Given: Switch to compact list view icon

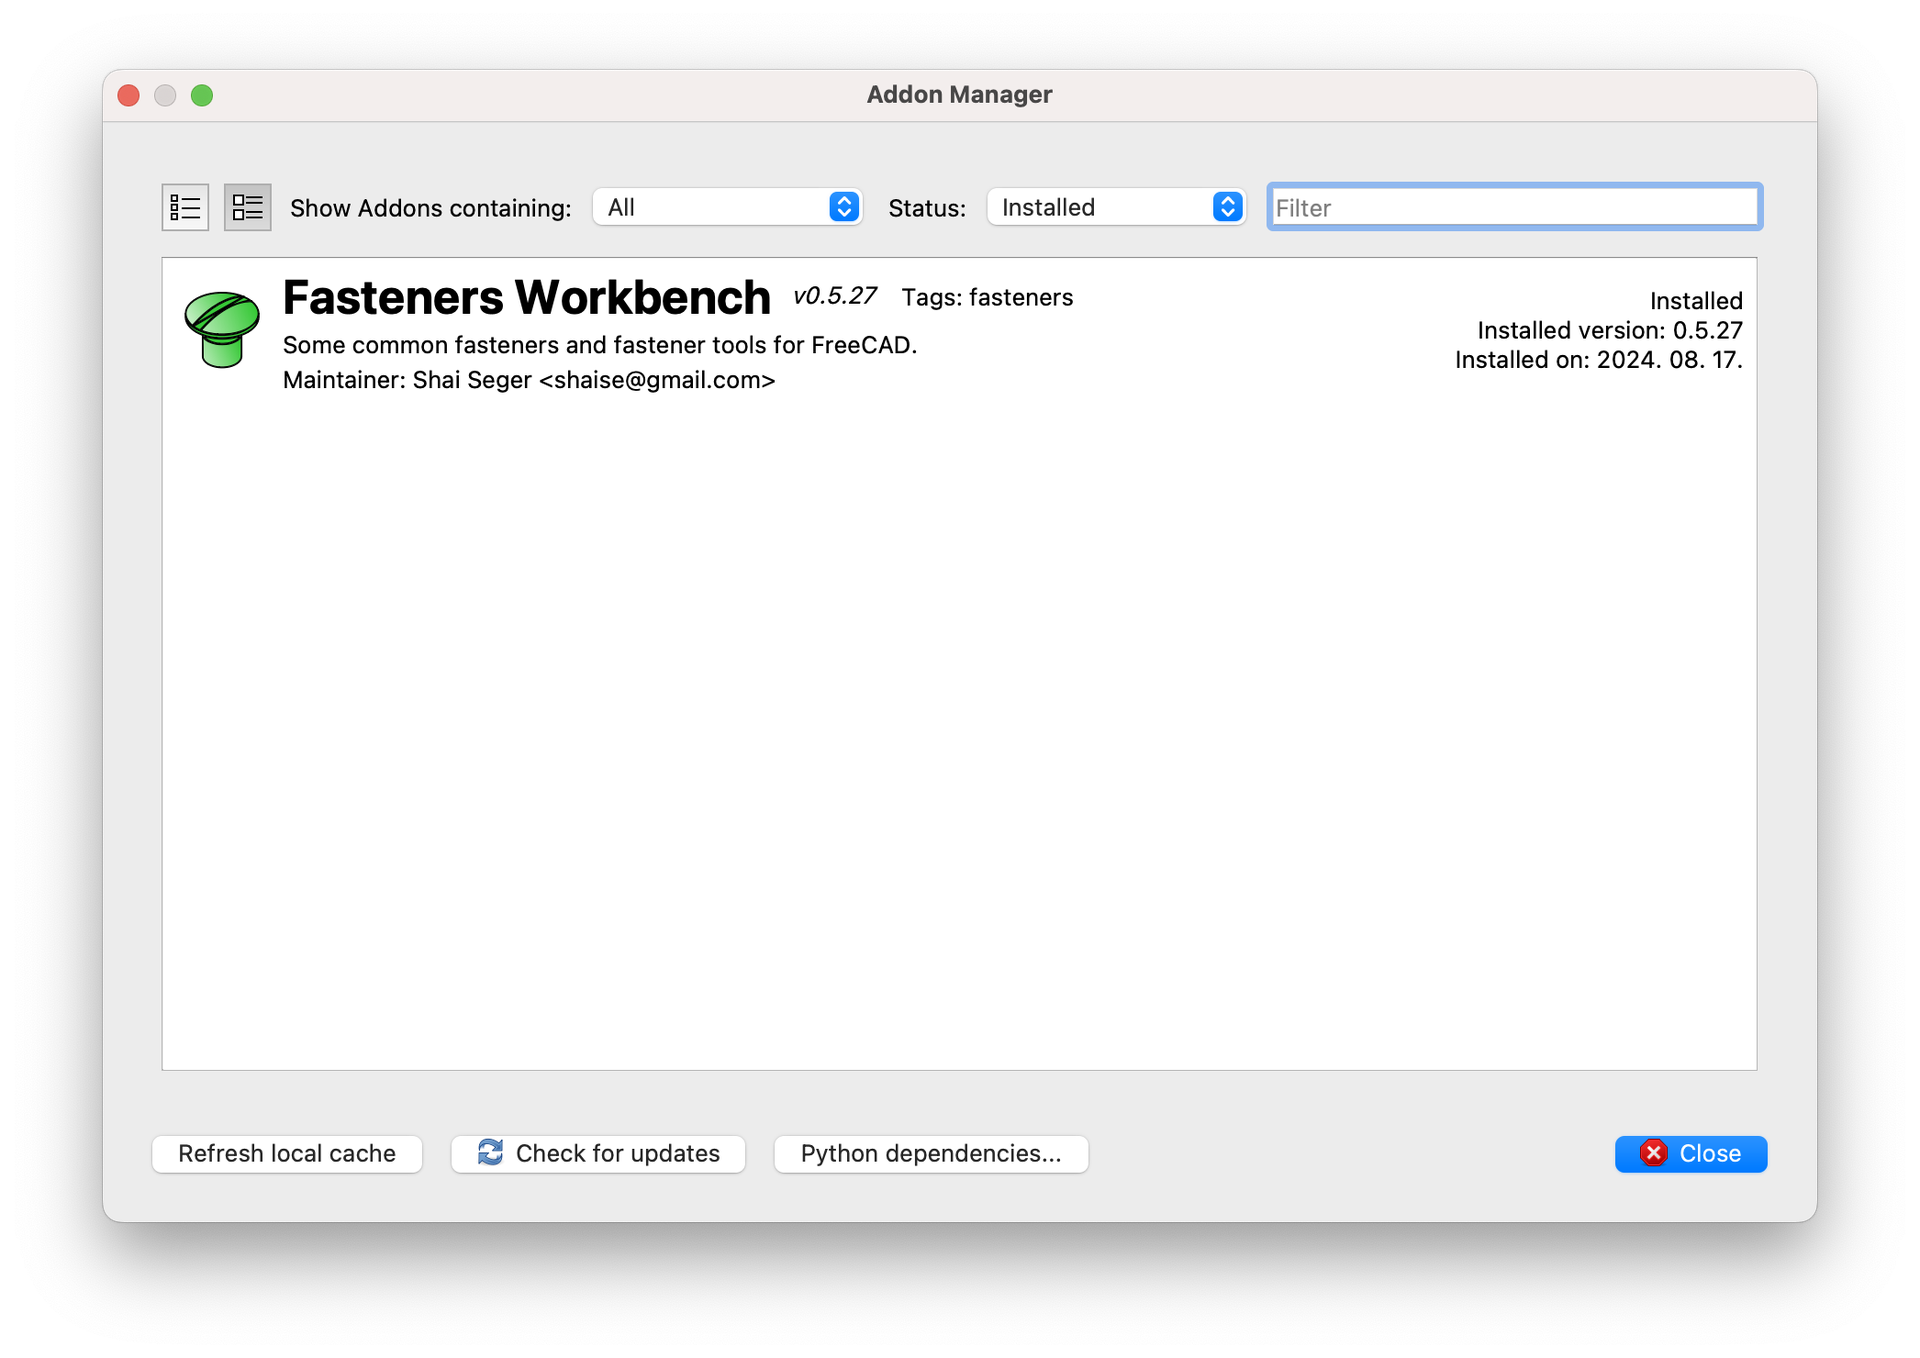Looking at the screenshot, I should (x=185, y=207).
